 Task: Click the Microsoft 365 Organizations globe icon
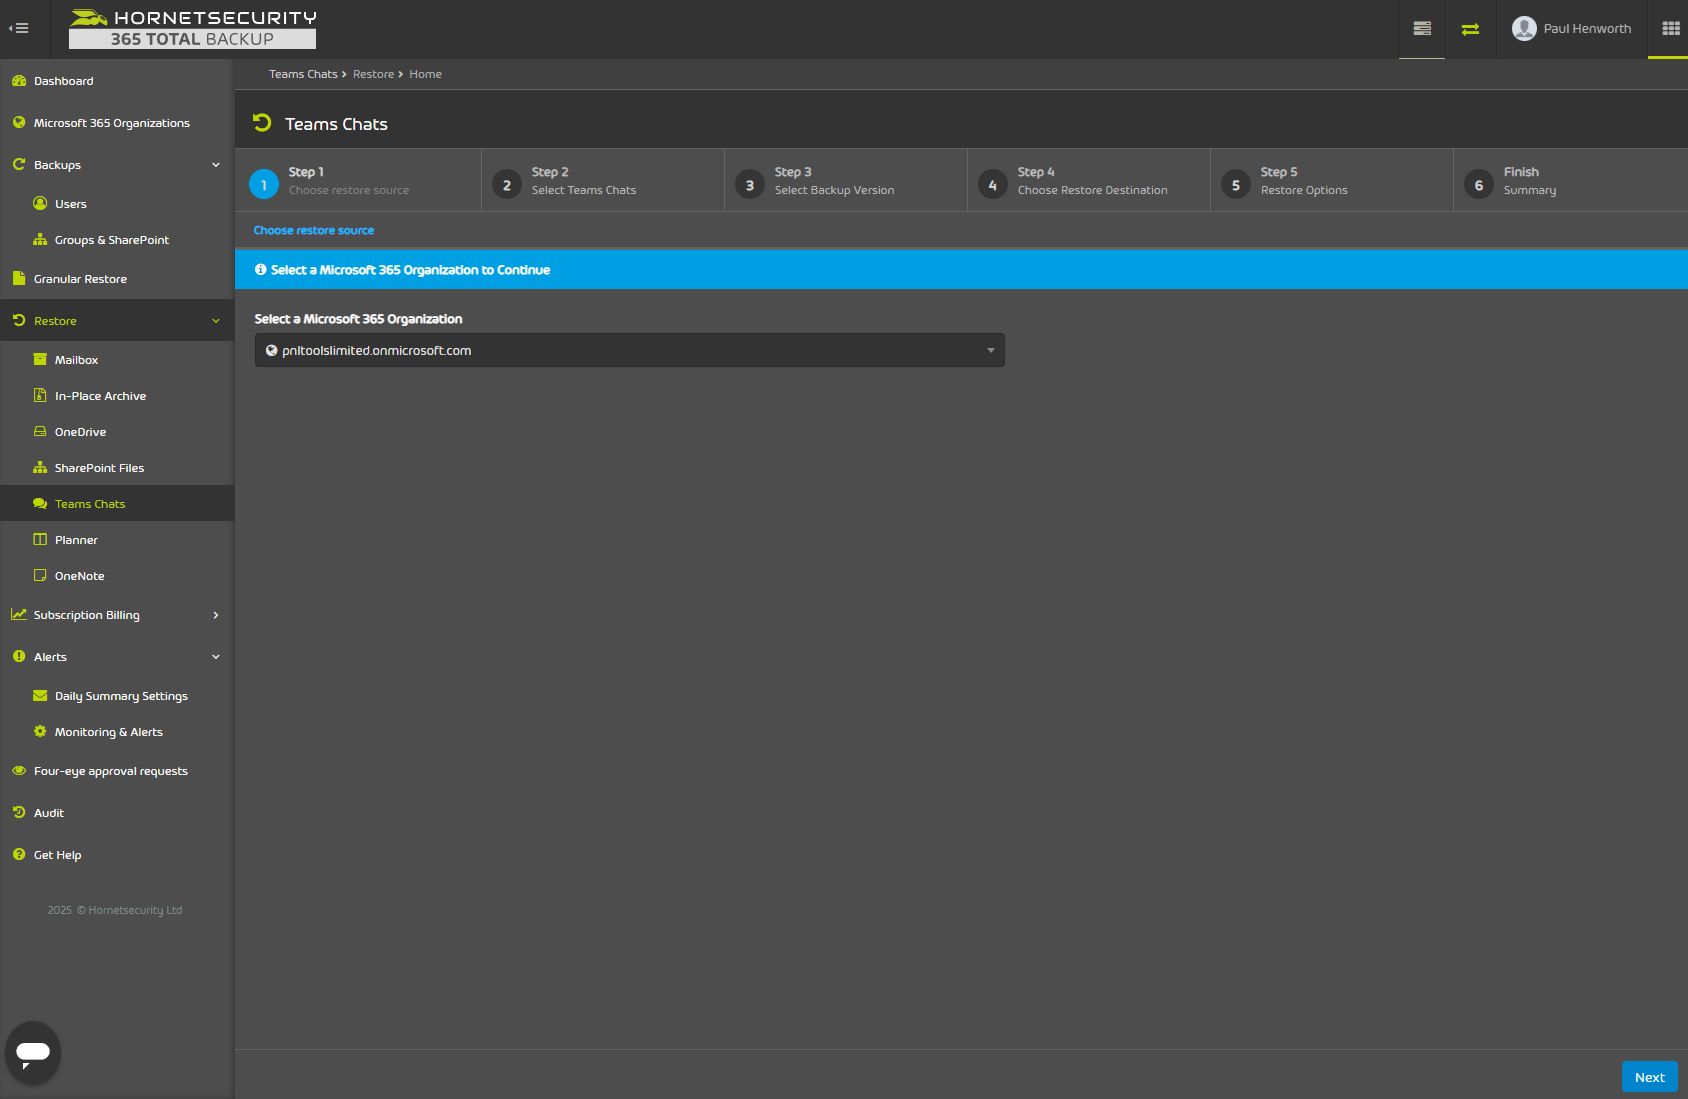click(19, 122)
